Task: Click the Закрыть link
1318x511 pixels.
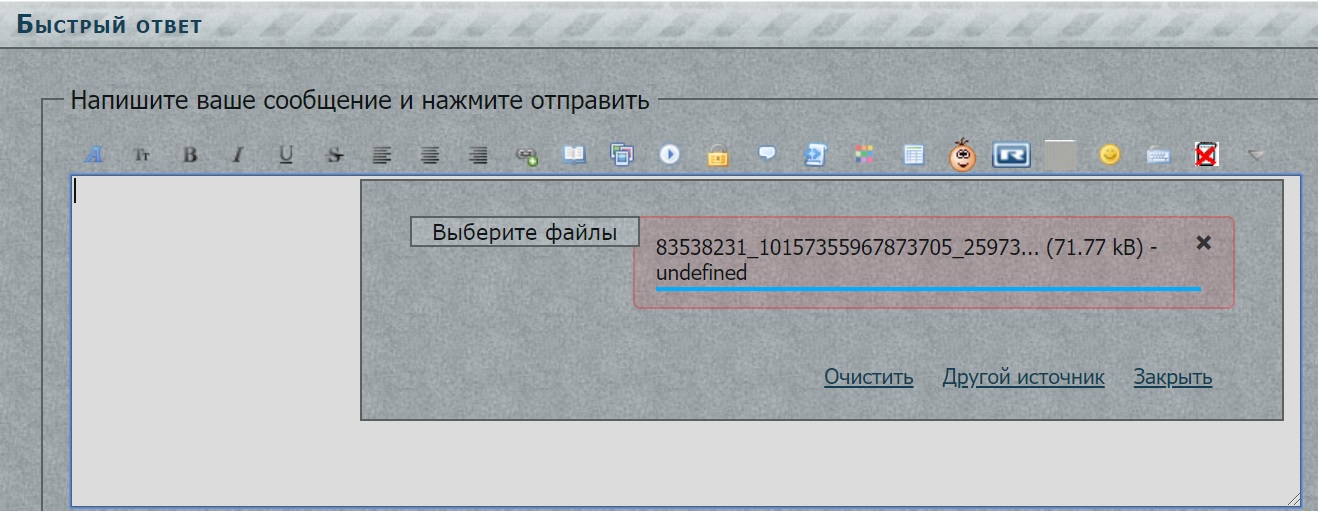Action: [x=1173, y=377]
